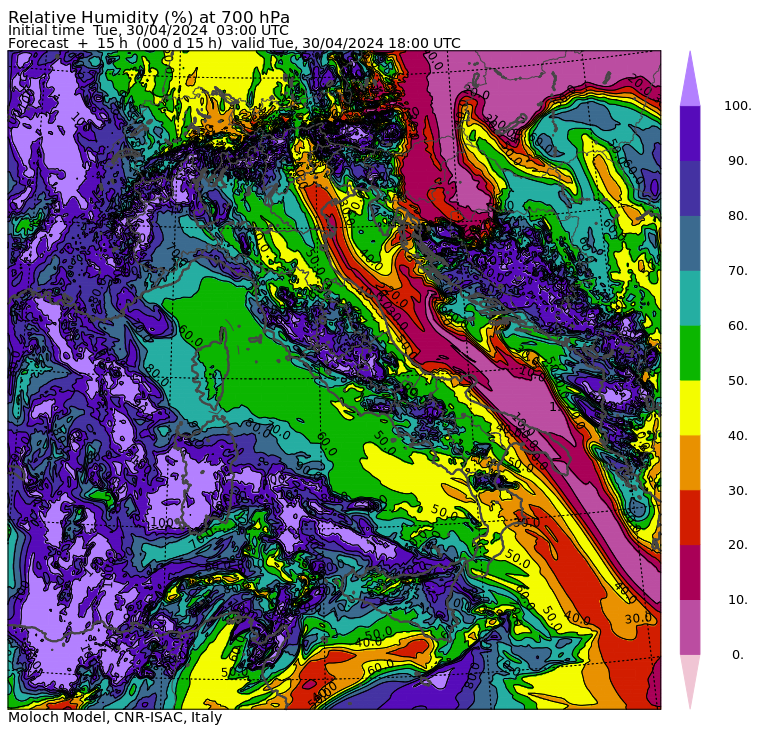Click the 'Initial time Tue, 30/04/2024 03:00 UTC' line
Image resolution: width=760 pixels, height=731 pixels.
(148, 30)
